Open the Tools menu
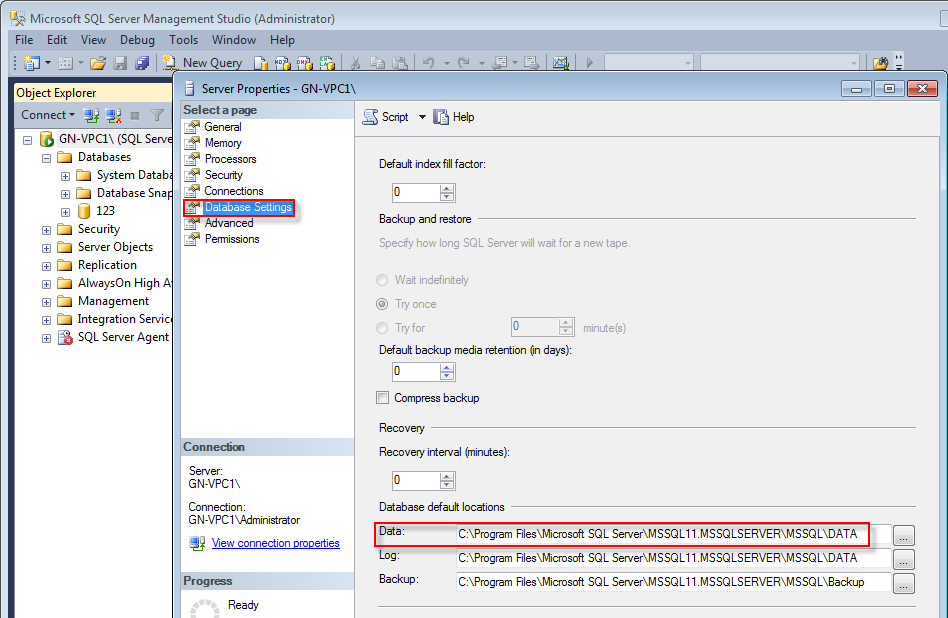 [x=183, y=40]
